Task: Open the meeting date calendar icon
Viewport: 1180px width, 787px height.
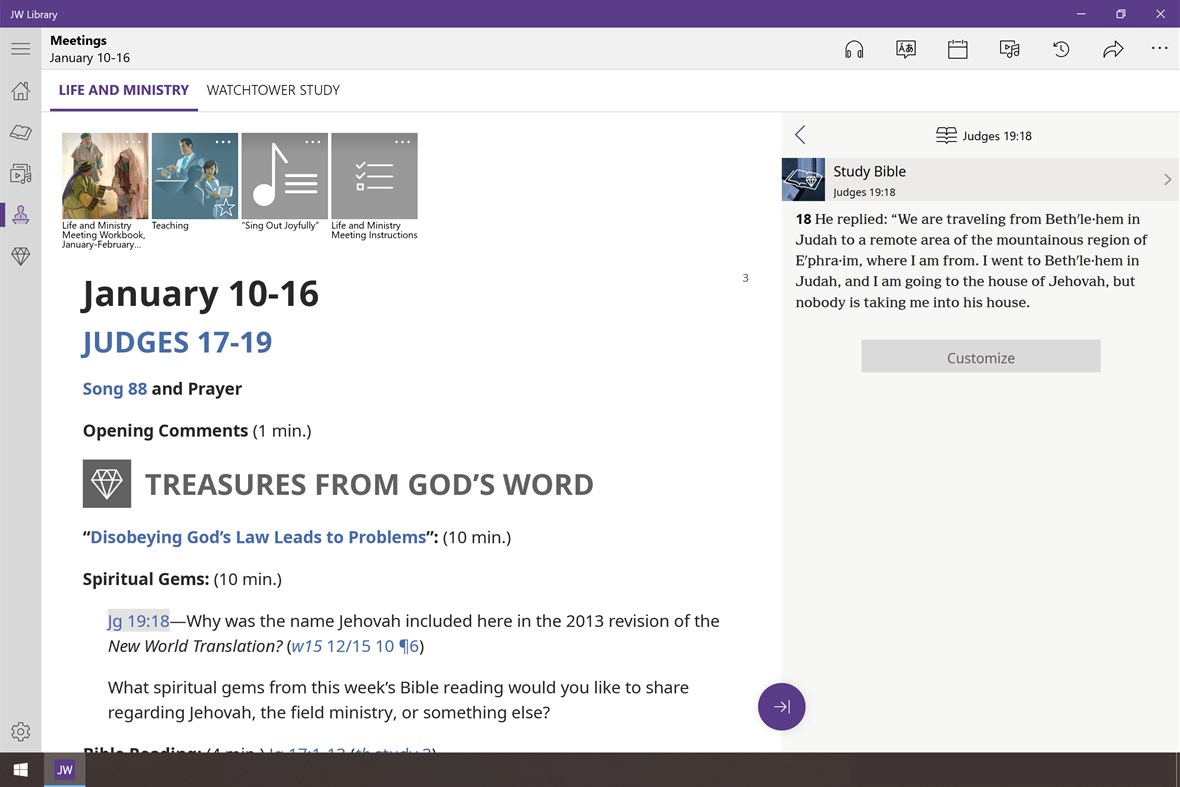Action: [958, 48]
